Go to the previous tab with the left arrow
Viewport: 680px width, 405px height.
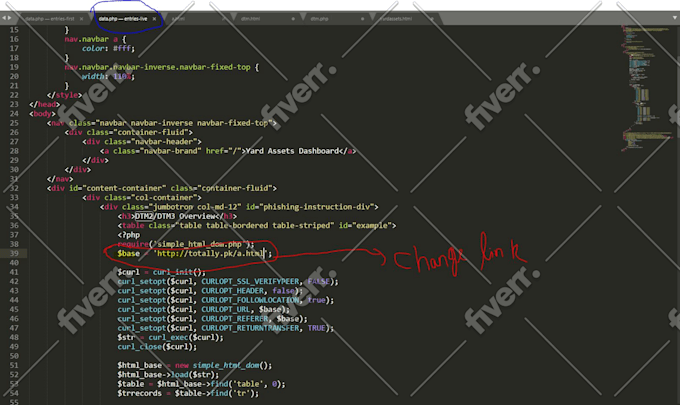click(3, 18)
